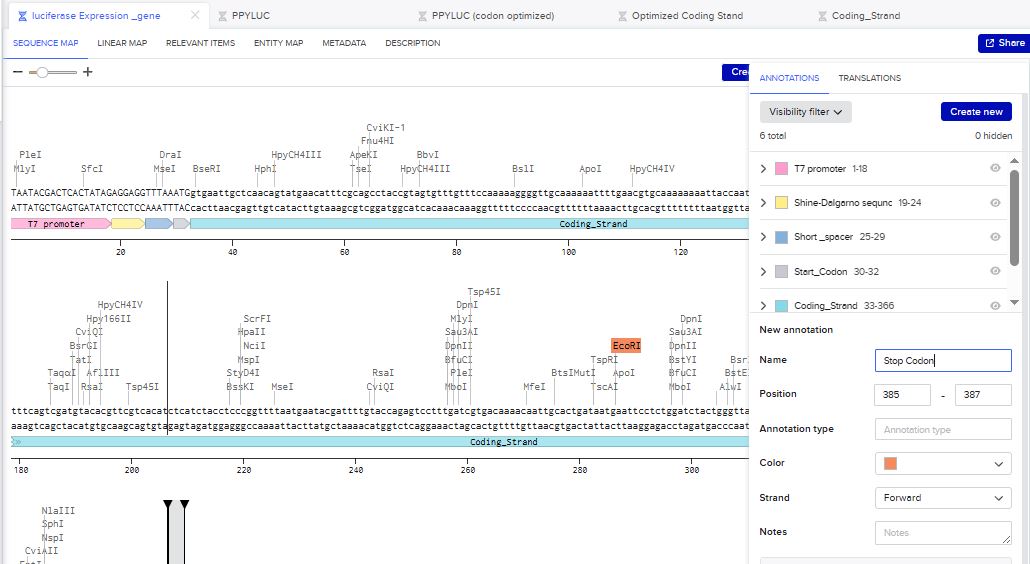Click the annotation Name input field

tap(943, 360)
